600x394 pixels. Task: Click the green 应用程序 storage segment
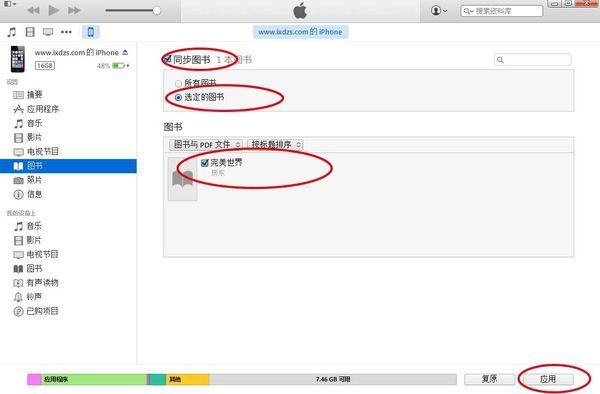click(x=94, y=379)
